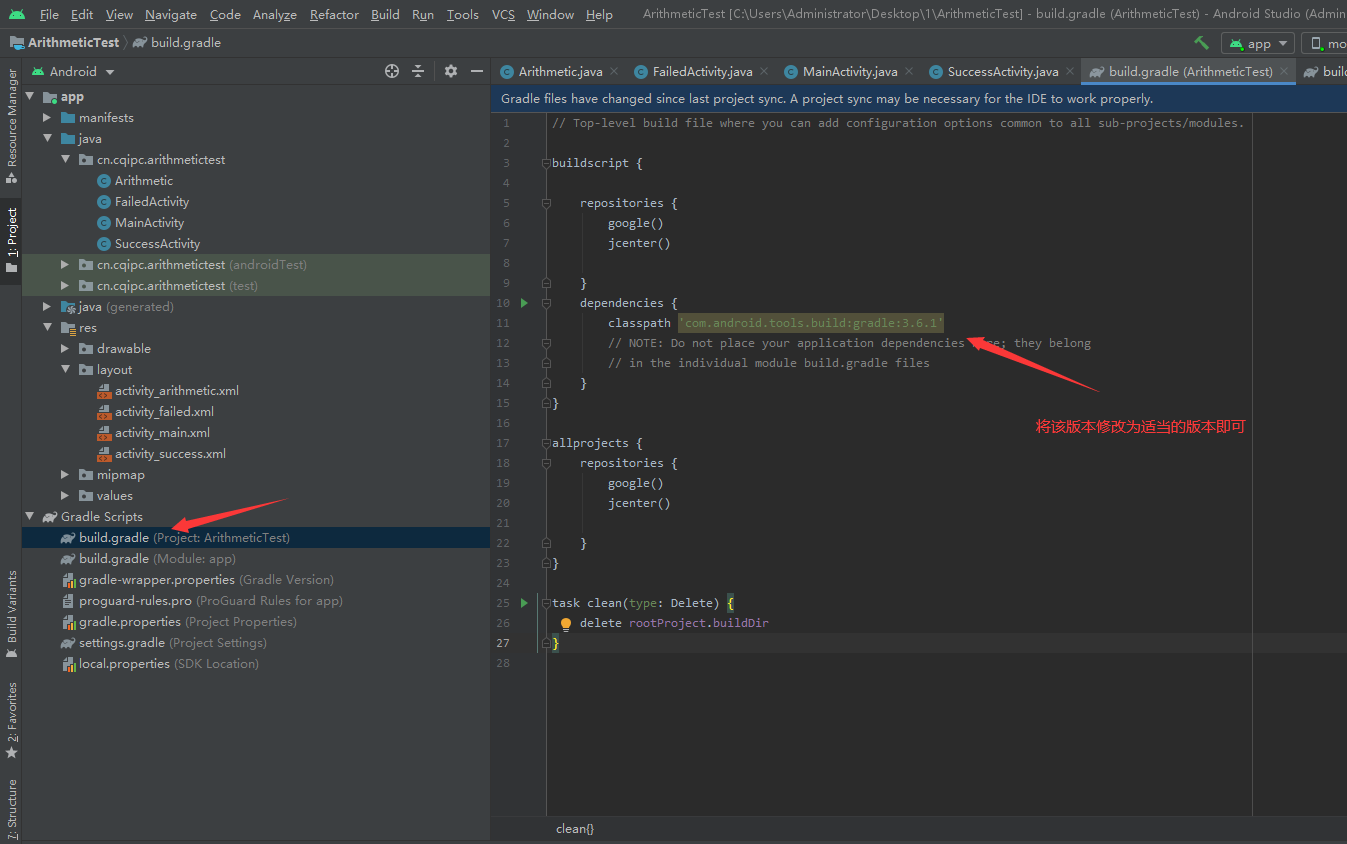Viewport: 1347px width, 844px height.
Task: Collapse the java folder arrow
Action: pyautogui.click(x=47, y=138)
